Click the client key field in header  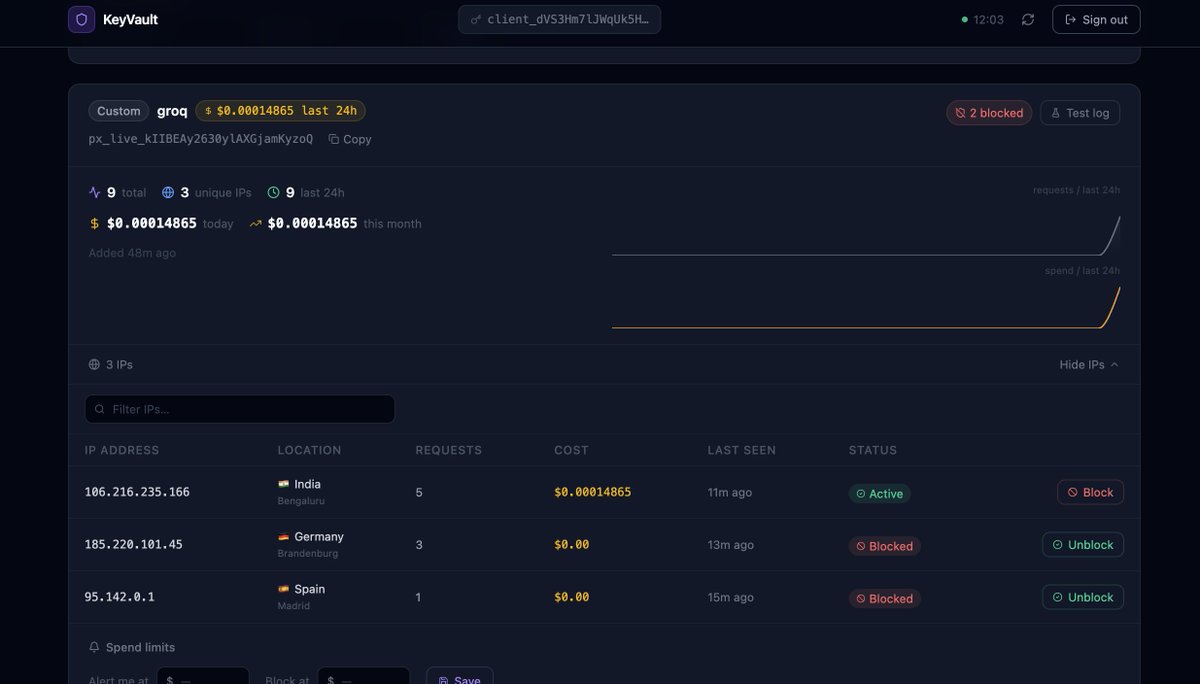[x=560, y=19]
